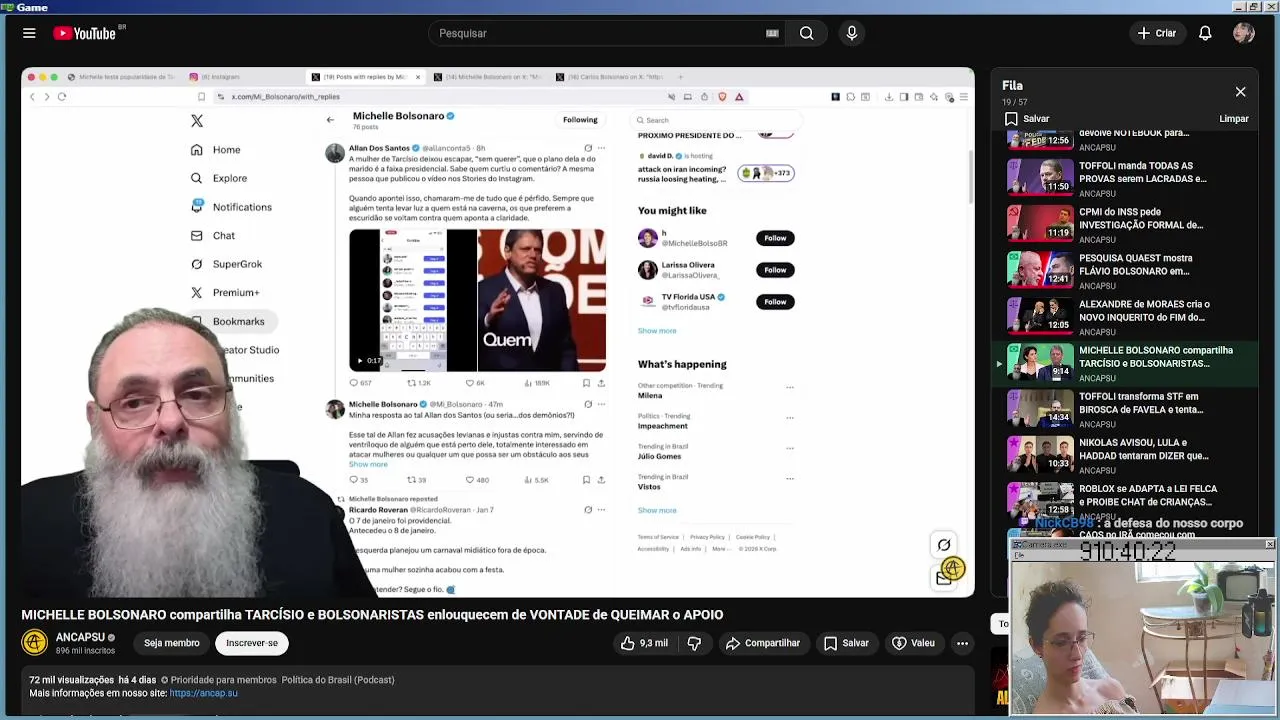Share the video via Compartilhar

(763, 643)
